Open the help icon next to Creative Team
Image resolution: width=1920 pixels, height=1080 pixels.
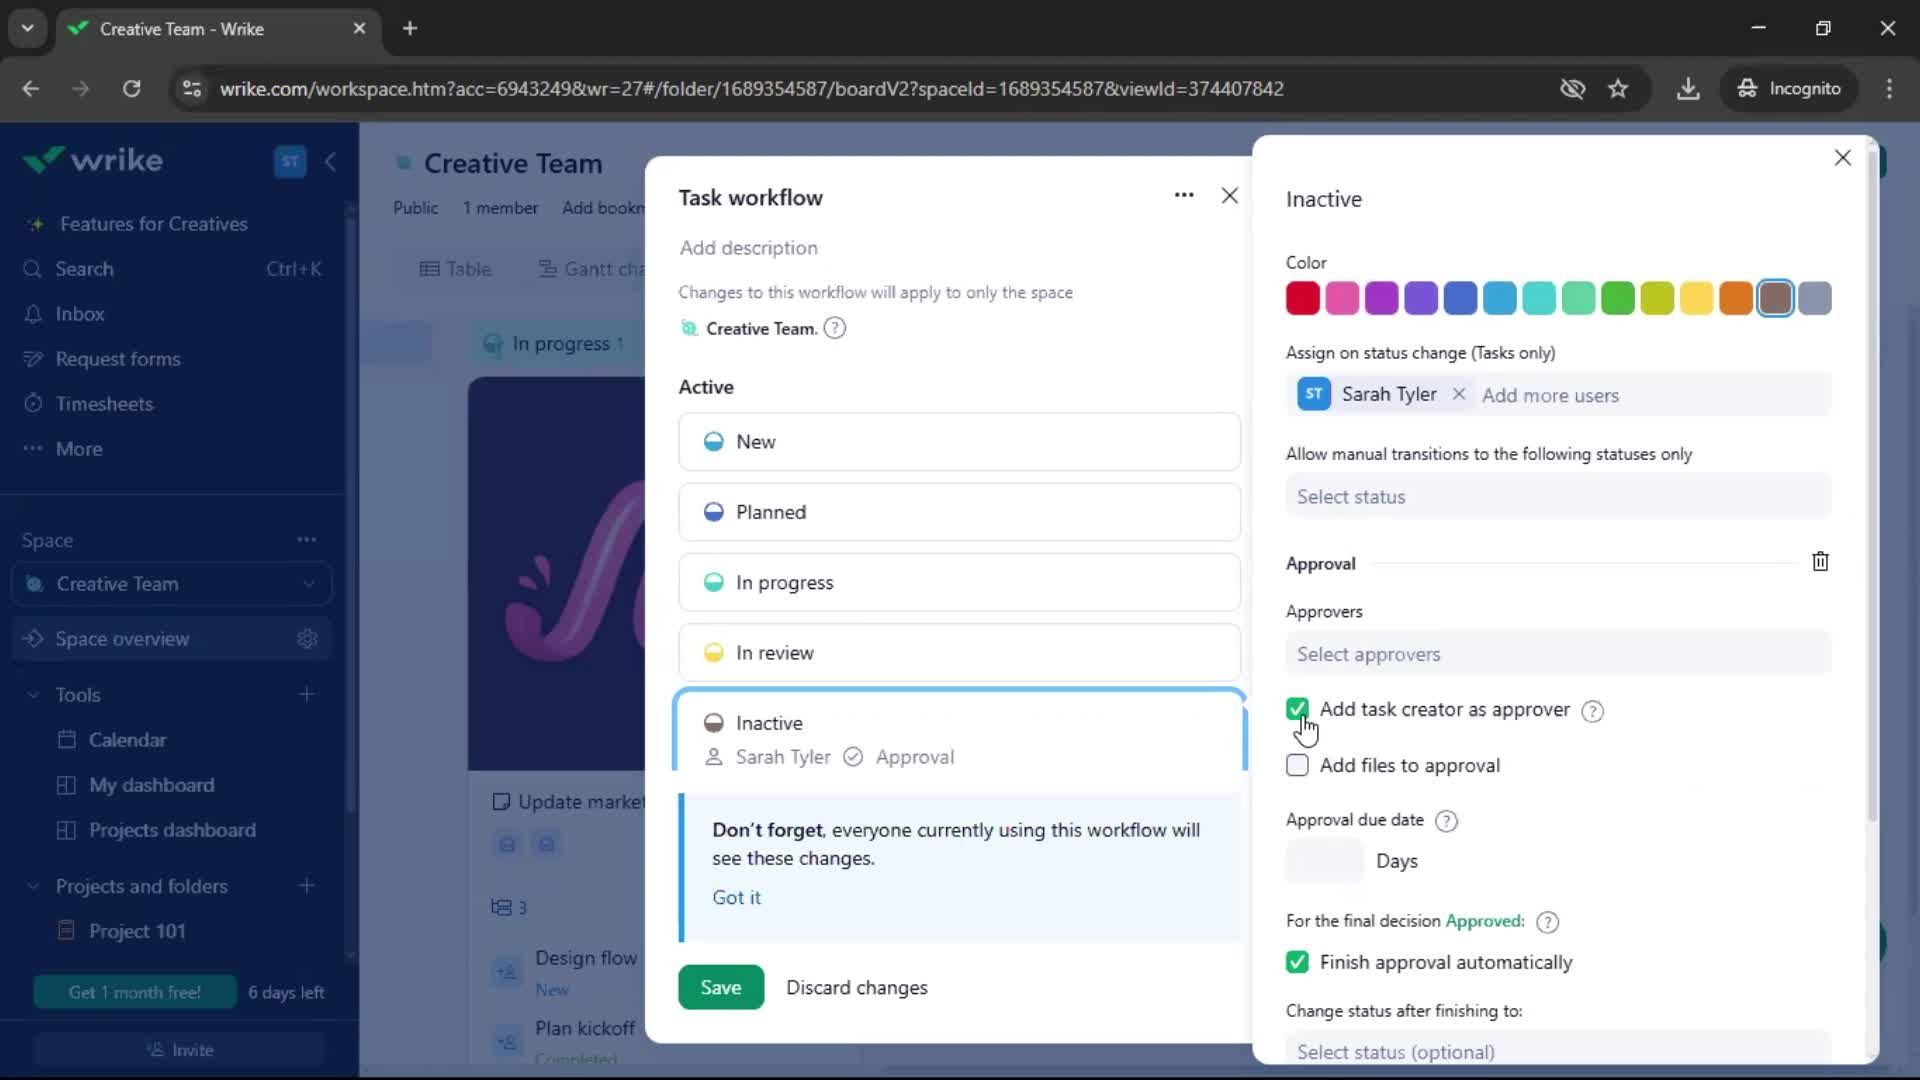tap(834, 328)
